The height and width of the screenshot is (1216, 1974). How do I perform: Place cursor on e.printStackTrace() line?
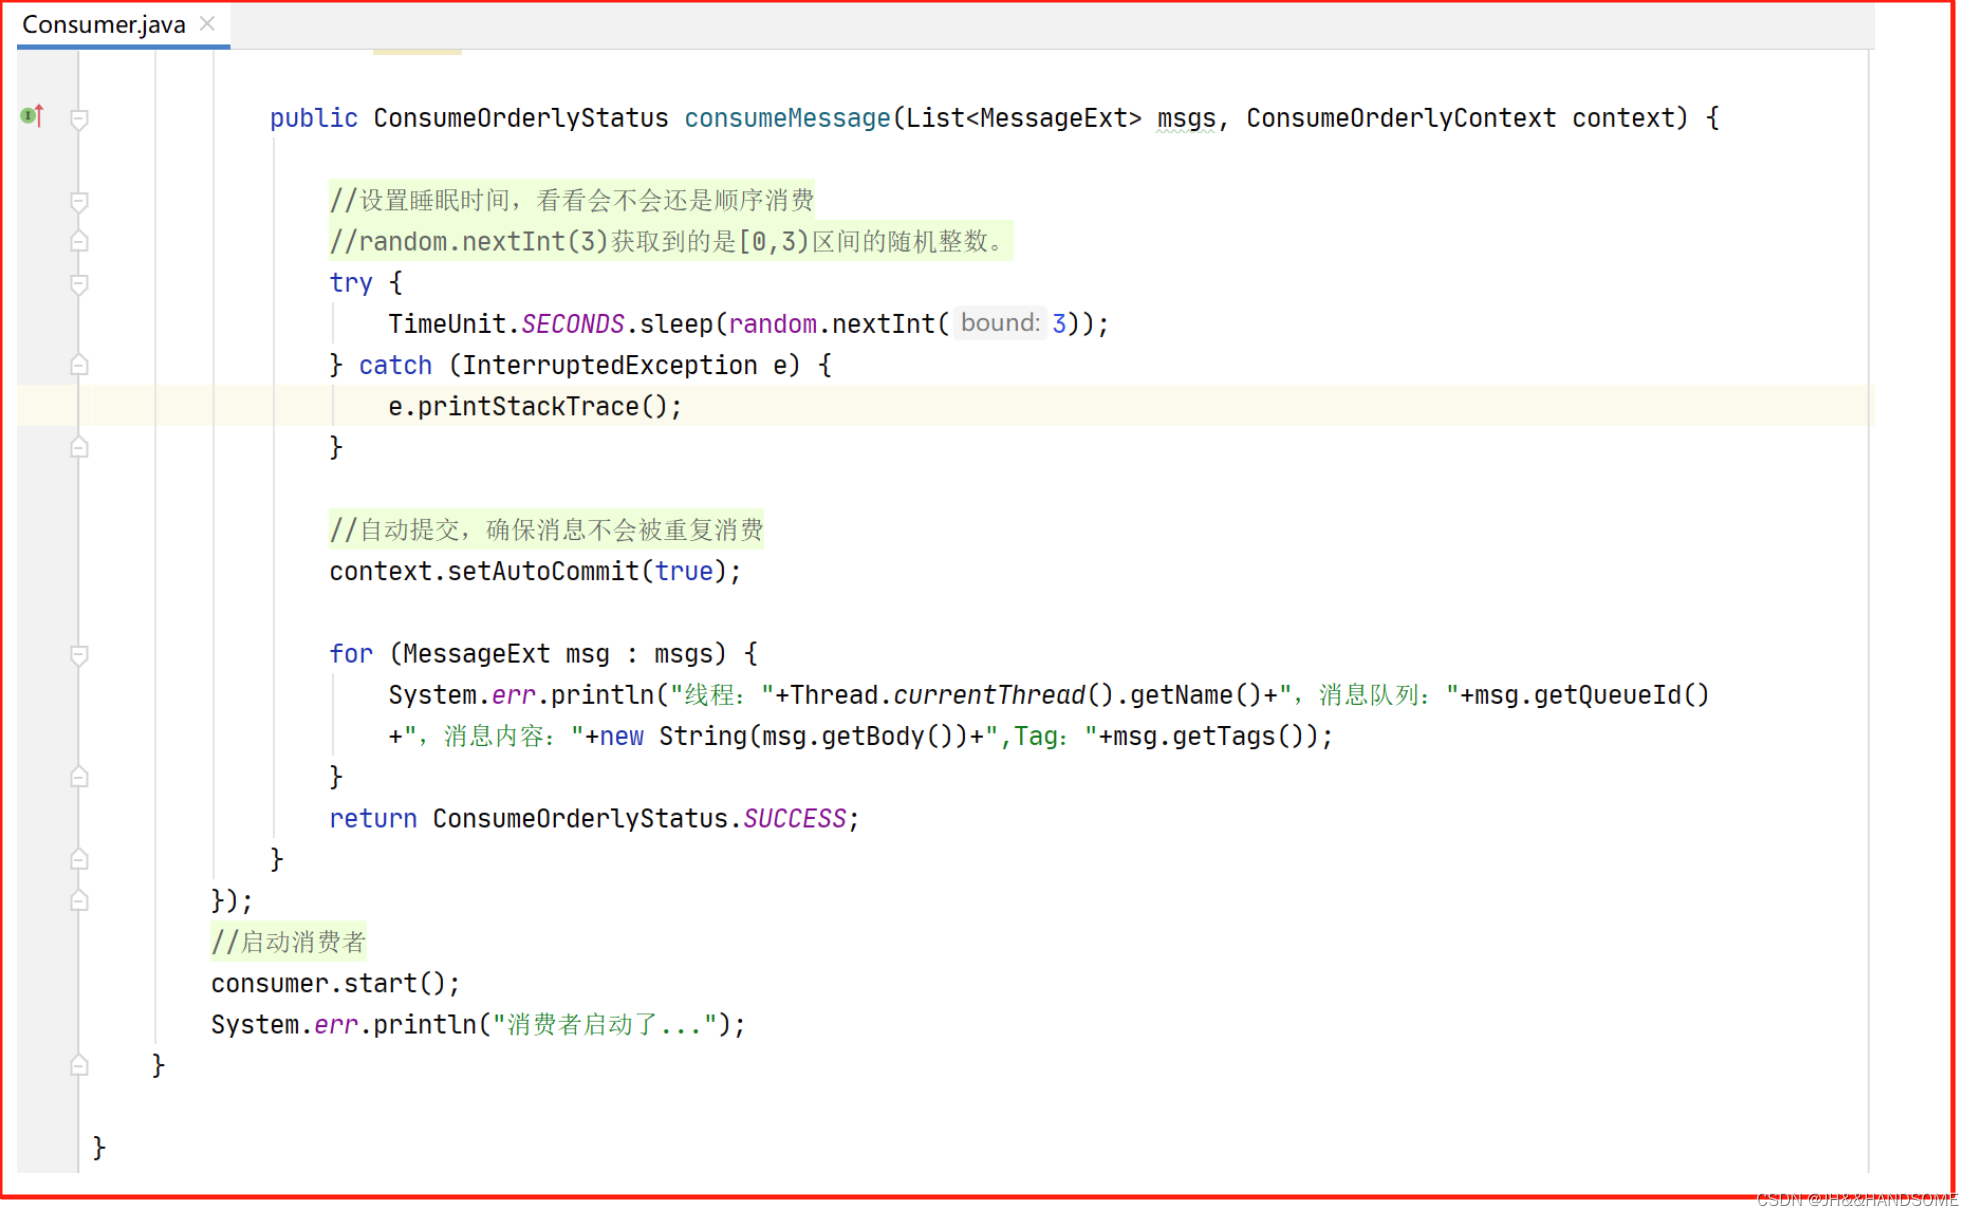[x=534, y=406]
